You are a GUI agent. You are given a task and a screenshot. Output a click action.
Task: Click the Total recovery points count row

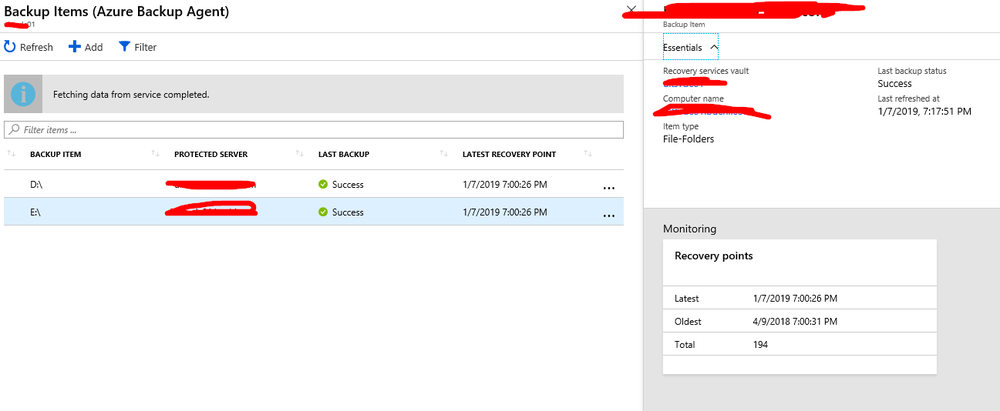799,344
